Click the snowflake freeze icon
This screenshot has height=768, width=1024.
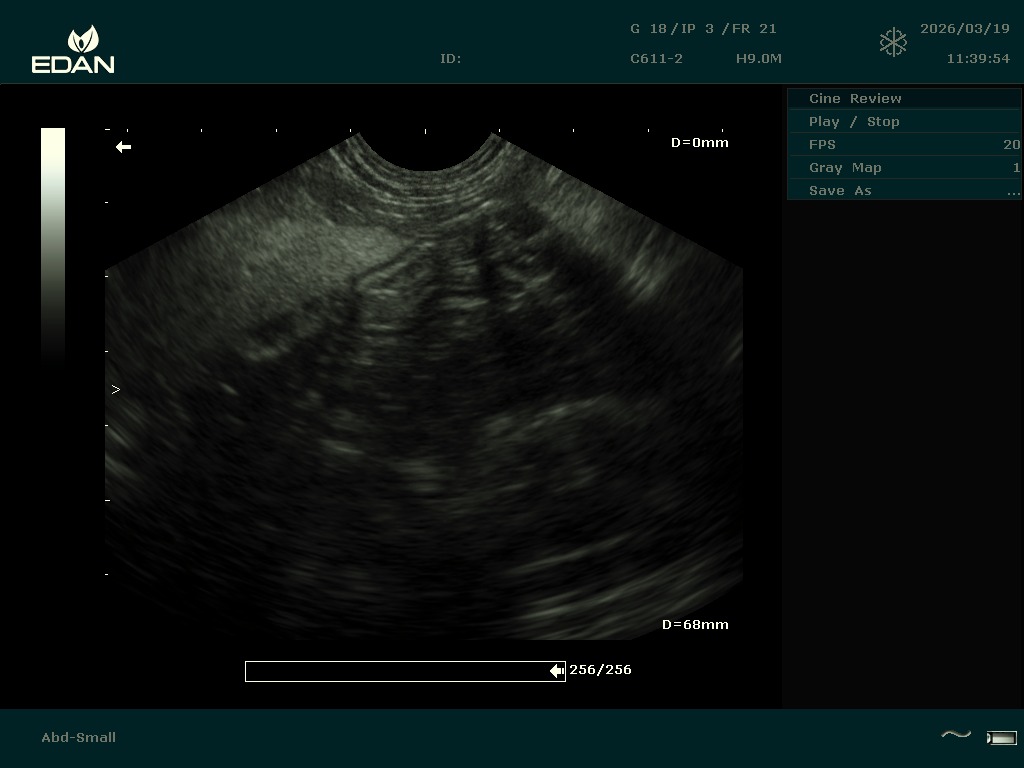pos(893,42)
